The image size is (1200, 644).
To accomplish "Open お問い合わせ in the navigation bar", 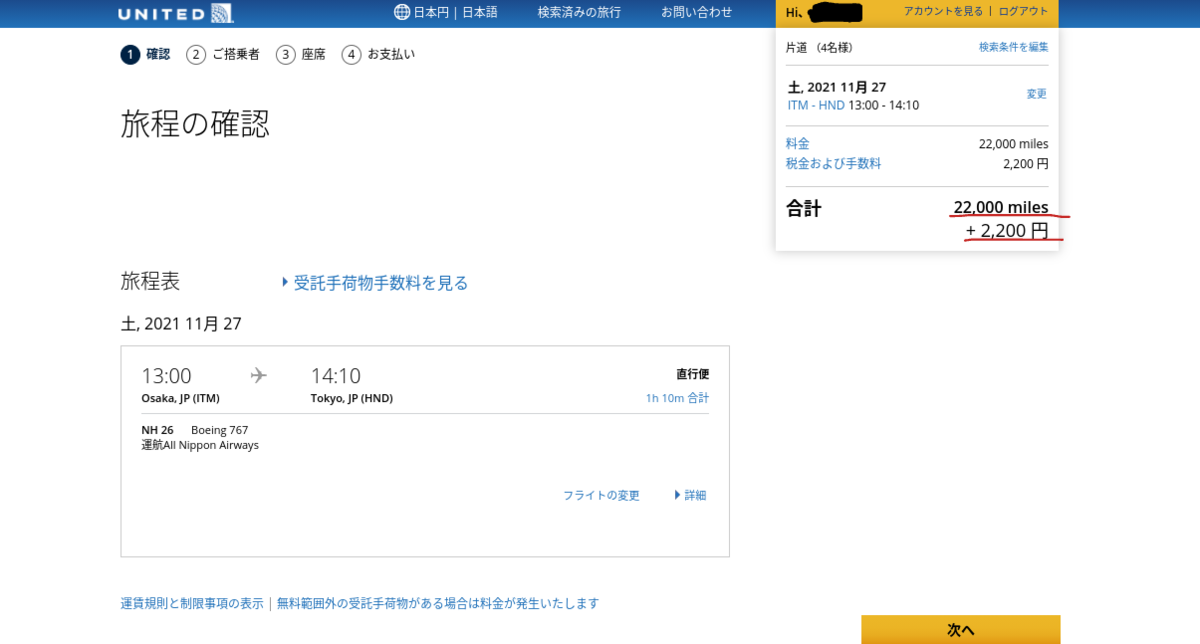I will tap(695, 14).
